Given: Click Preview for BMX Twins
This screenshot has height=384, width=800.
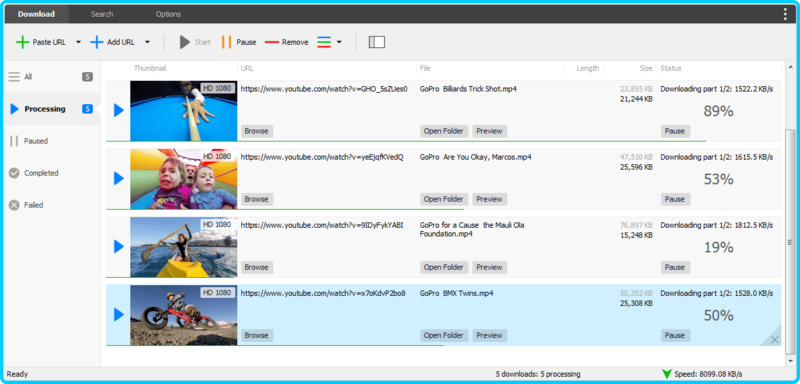Looking at the screenshot, I should pyautogui.click(x=489, y=336).
